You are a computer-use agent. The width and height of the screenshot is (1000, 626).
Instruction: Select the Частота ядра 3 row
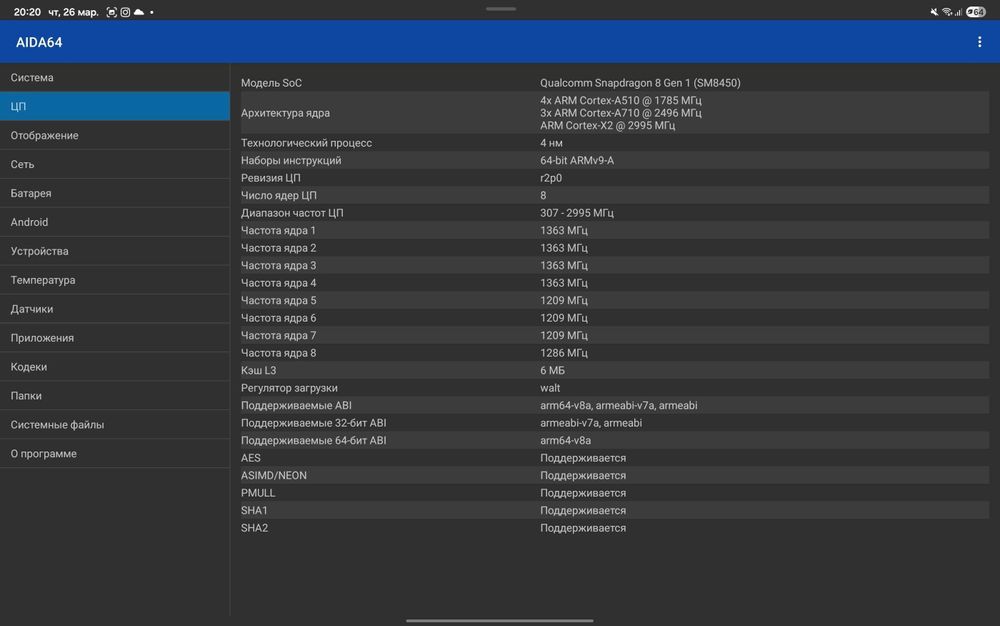click(615, 265)
